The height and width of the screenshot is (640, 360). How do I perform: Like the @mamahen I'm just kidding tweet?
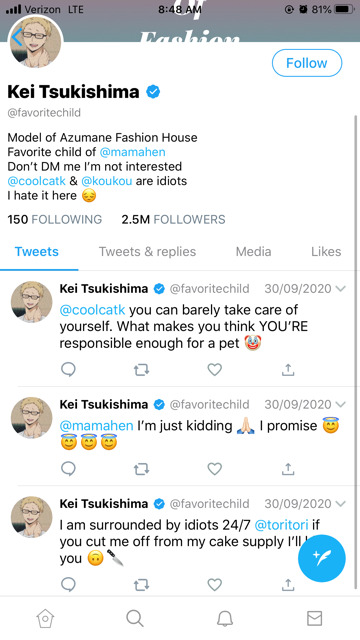pos(215,469)
